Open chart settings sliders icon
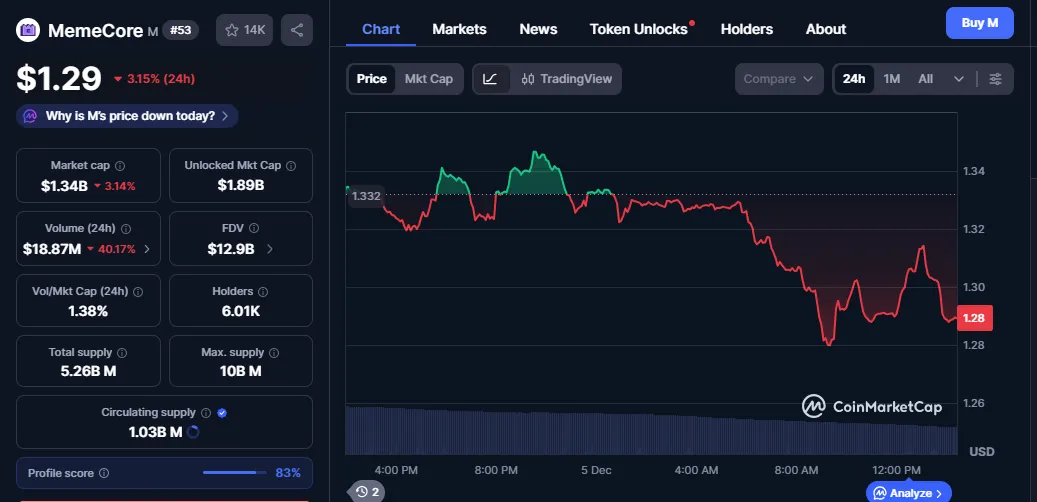Image resolution: width=1037 pixels, height=502 pixels. 995,79
